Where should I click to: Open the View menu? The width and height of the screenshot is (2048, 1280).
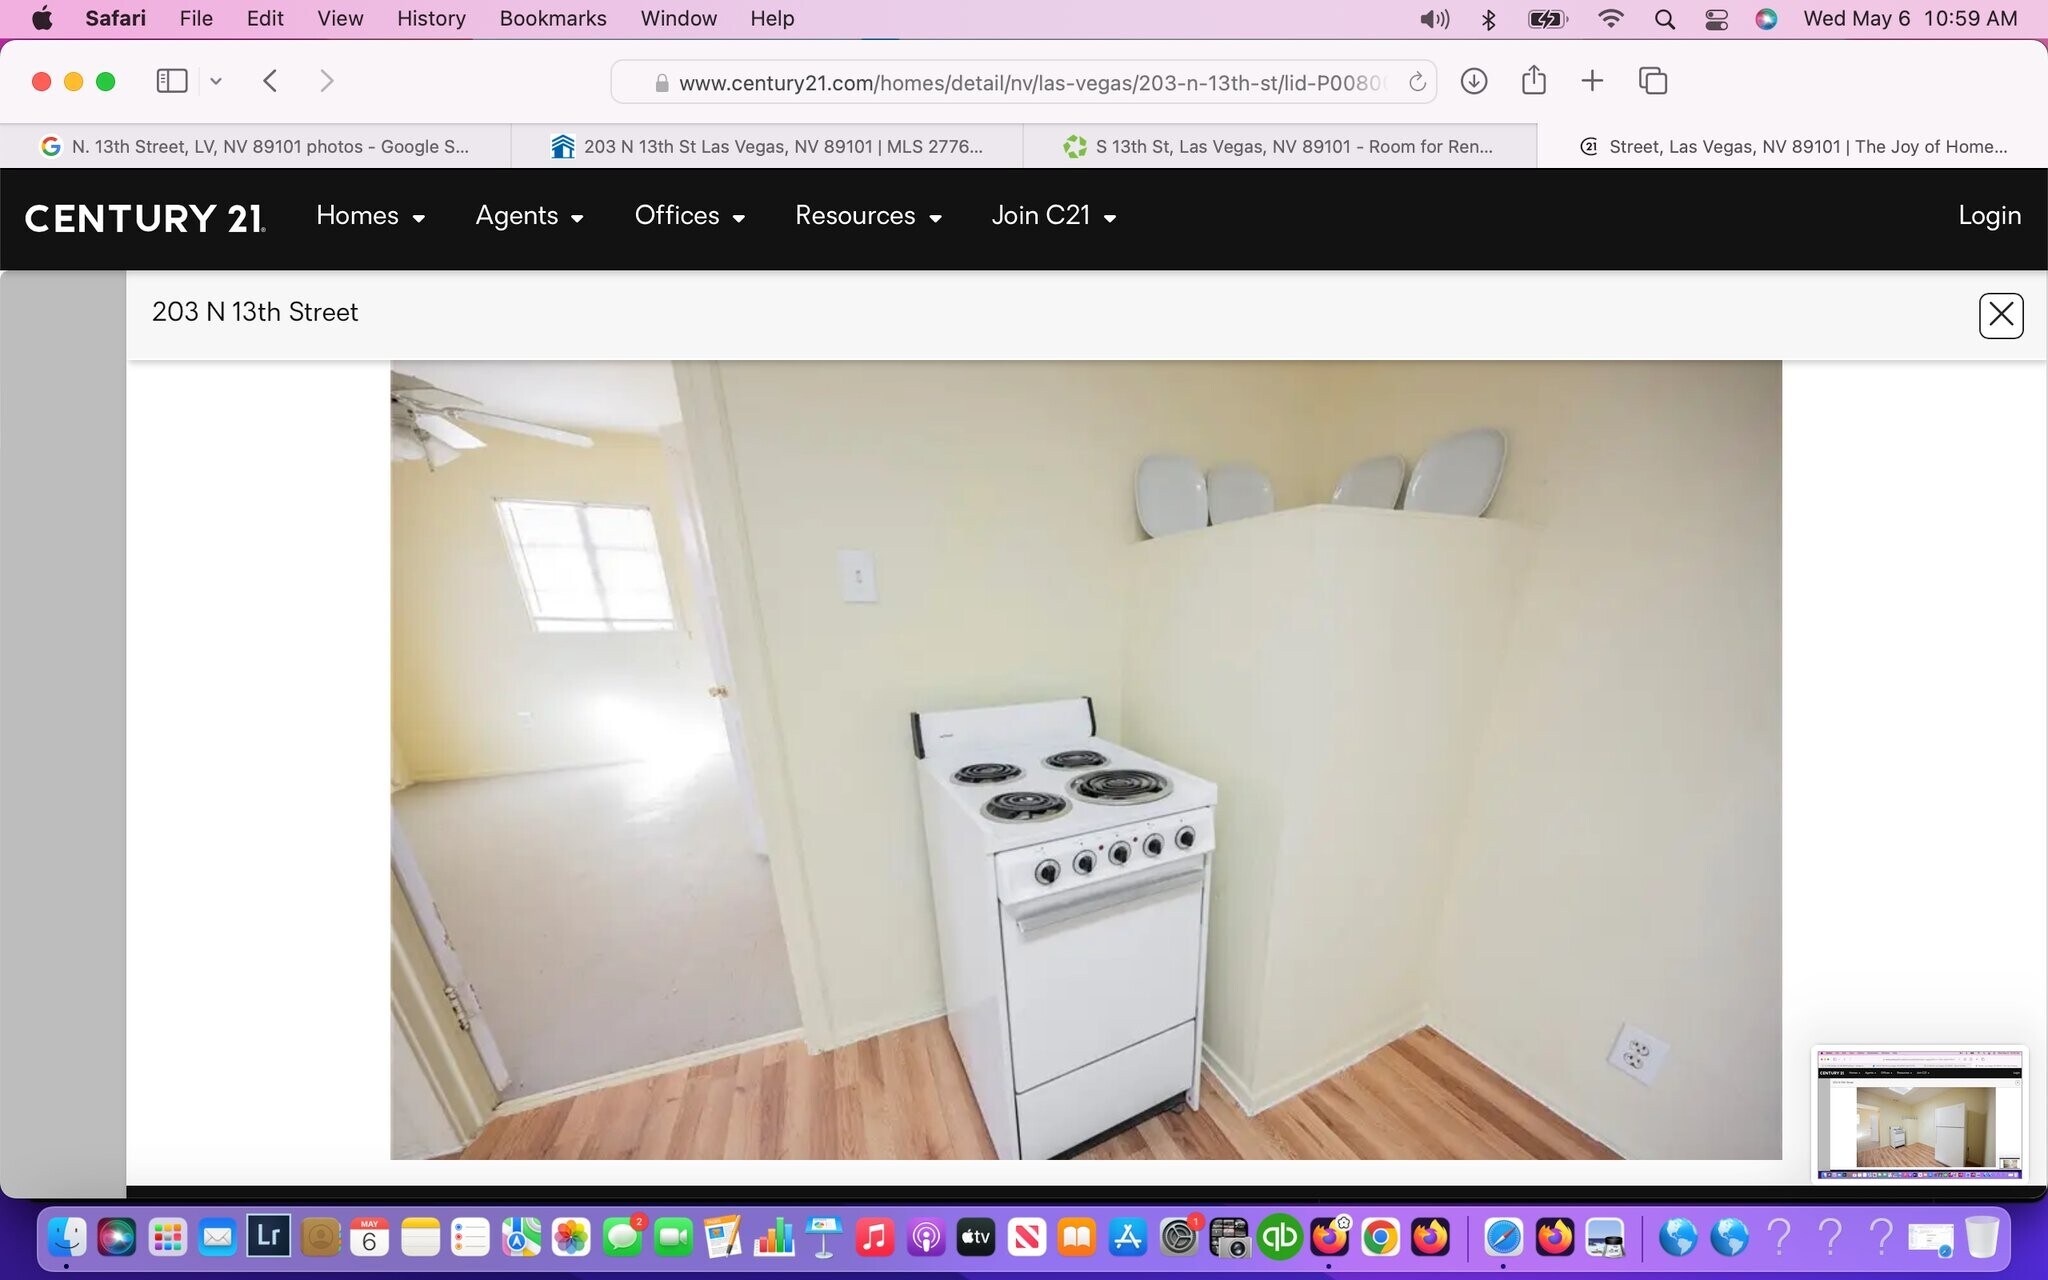(340, 18)
